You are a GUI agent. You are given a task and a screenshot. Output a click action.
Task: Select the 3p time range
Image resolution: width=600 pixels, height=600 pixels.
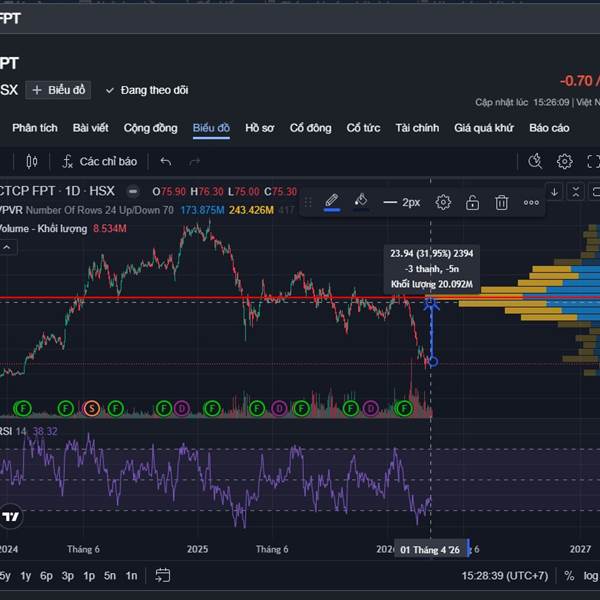tap(68, 576)
